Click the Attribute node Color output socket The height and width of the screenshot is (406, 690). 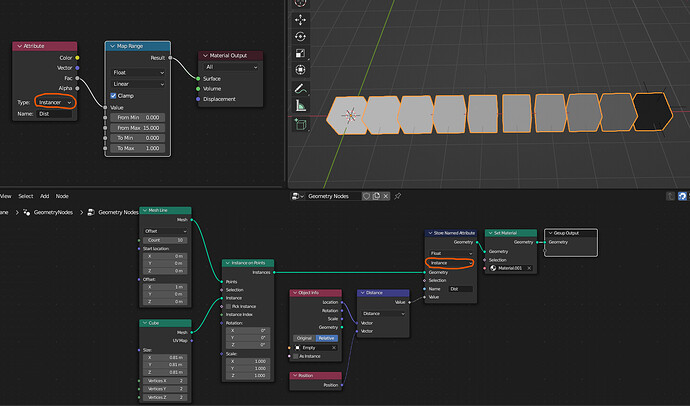pyautogui.click(x=77, y=58)
